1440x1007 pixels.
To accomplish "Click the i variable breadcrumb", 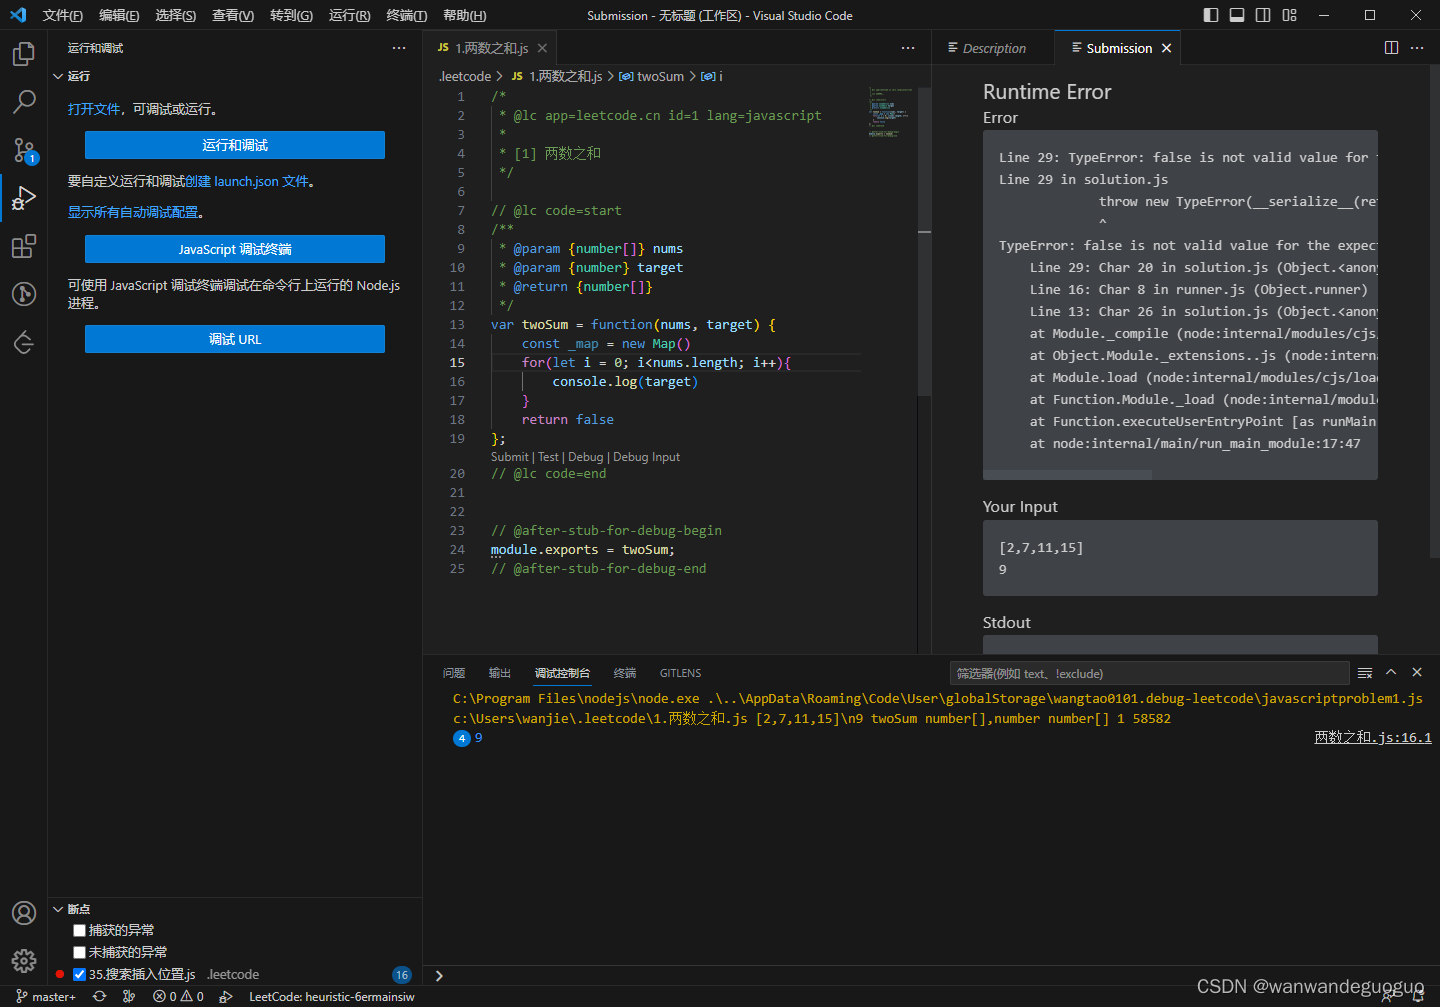I will pos(712,76).
